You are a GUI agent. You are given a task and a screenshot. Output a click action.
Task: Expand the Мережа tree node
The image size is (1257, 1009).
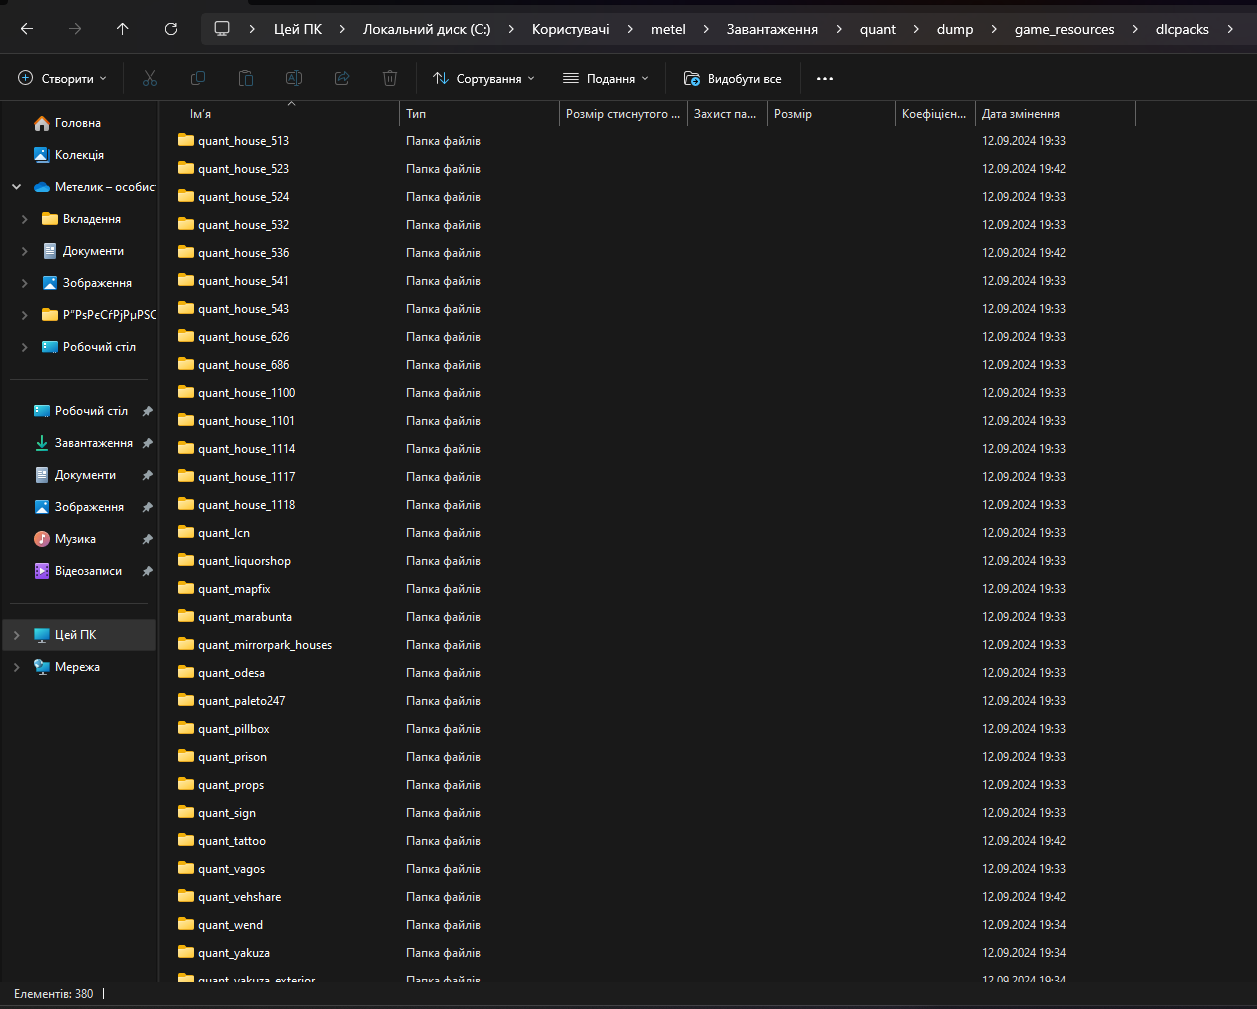pyautogui.click(x=16, y=667)
